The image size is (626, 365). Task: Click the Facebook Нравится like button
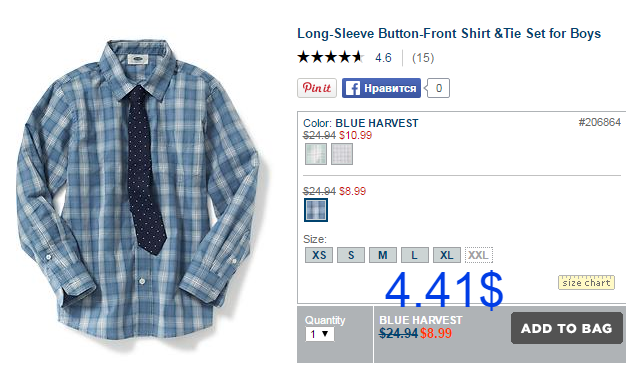(x=381, y=88)
